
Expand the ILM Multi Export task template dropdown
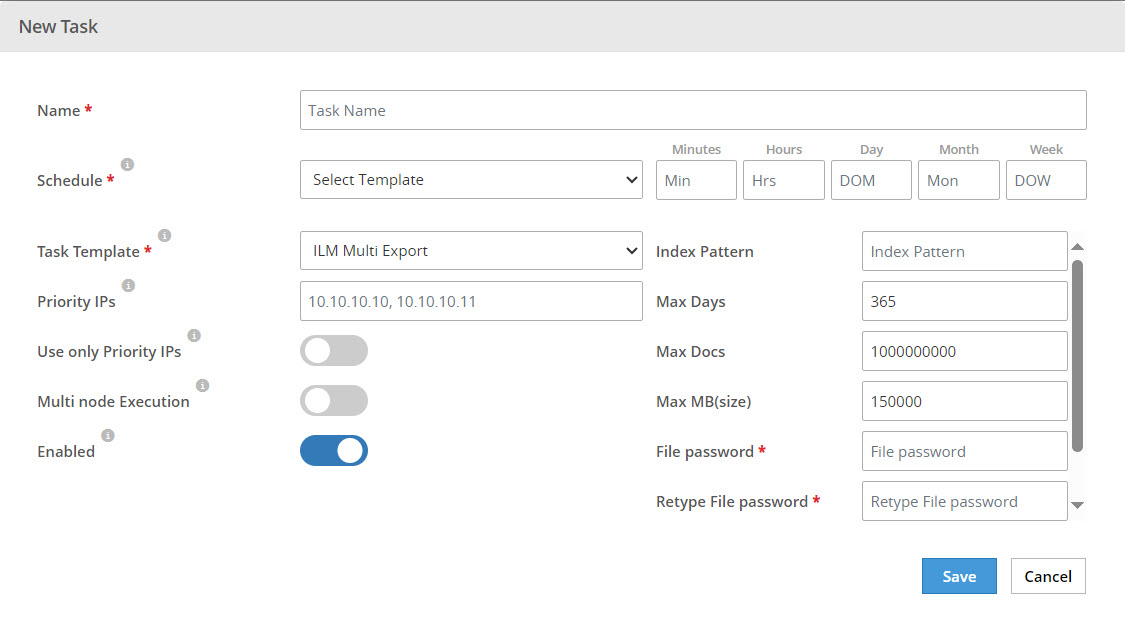click(x=471, y=251)
